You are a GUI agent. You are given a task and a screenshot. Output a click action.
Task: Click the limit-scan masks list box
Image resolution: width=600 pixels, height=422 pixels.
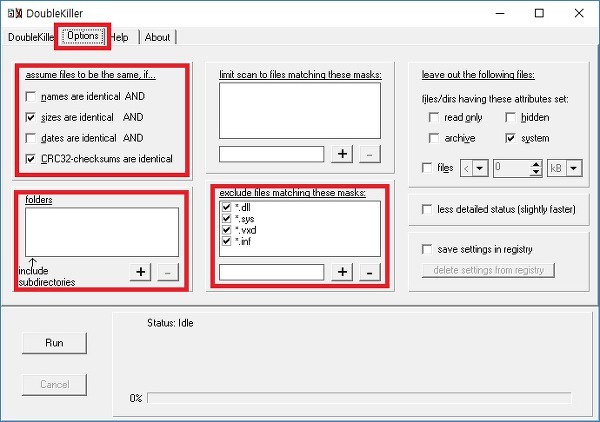tap(300, 111)
